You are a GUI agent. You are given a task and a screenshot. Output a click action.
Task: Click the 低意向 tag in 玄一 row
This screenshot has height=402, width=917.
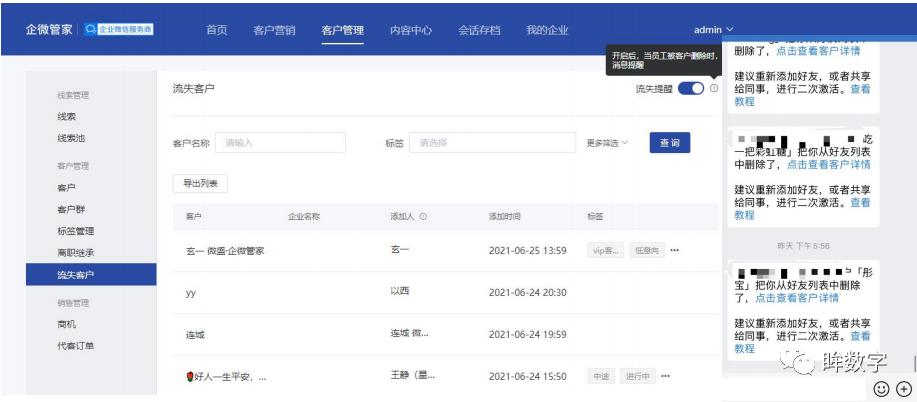coord(647,250)
